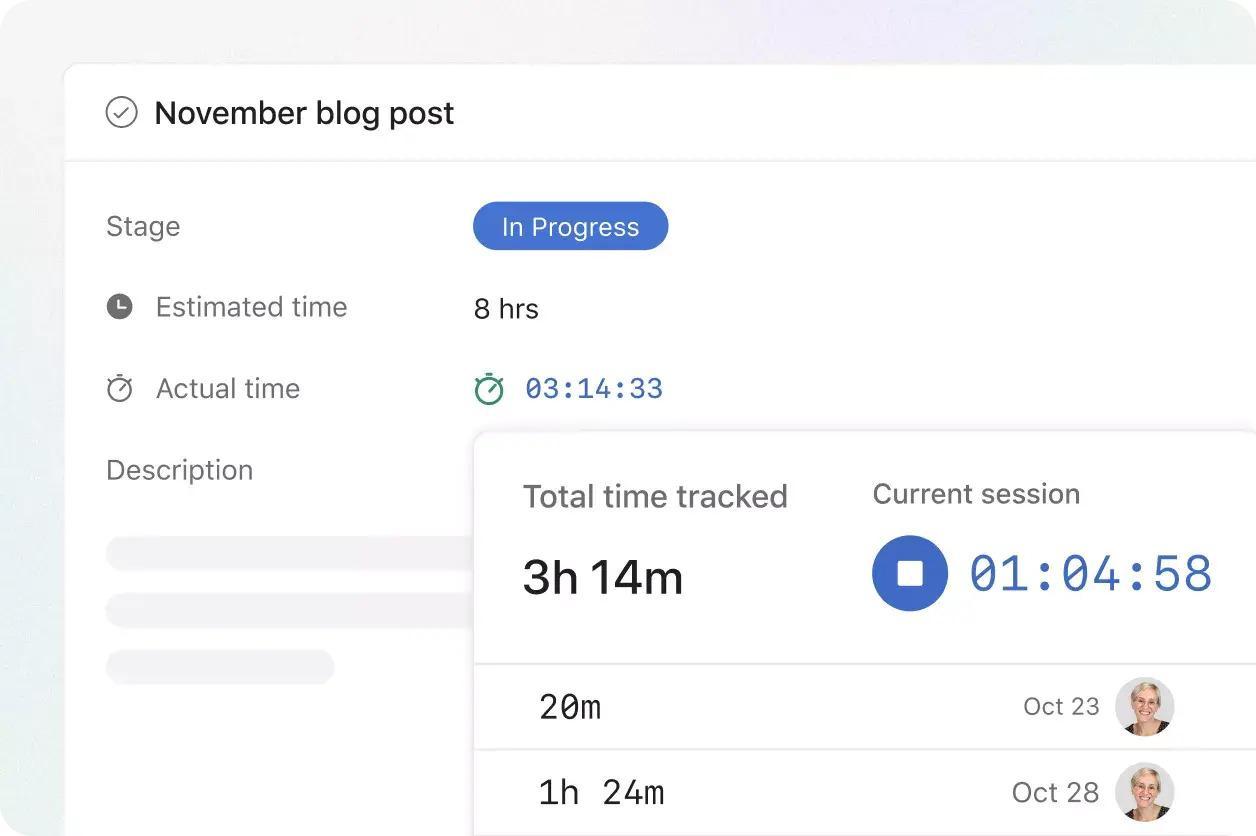Mark November blog post task complete
The image size is (1256, 836).
pos(122,113)
